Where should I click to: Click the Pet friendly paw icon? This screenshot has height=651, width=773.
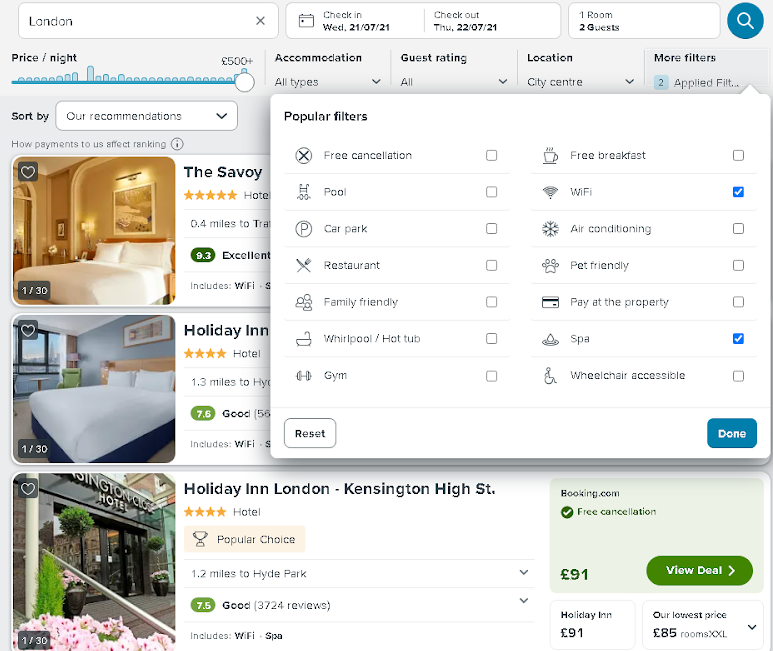click(x=550, y=266)
